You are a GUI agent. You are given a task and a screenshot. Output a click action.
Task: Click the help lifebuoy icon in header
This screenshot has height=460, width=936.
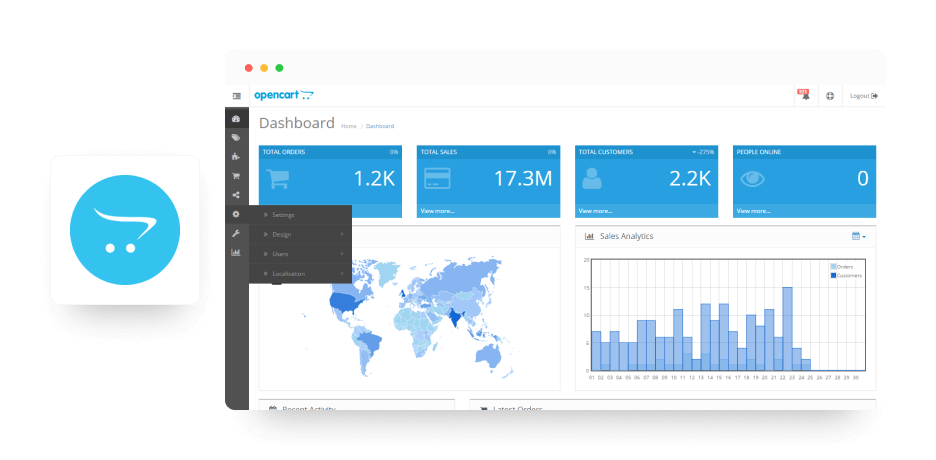pyautogui.click(x=830, y=95)
